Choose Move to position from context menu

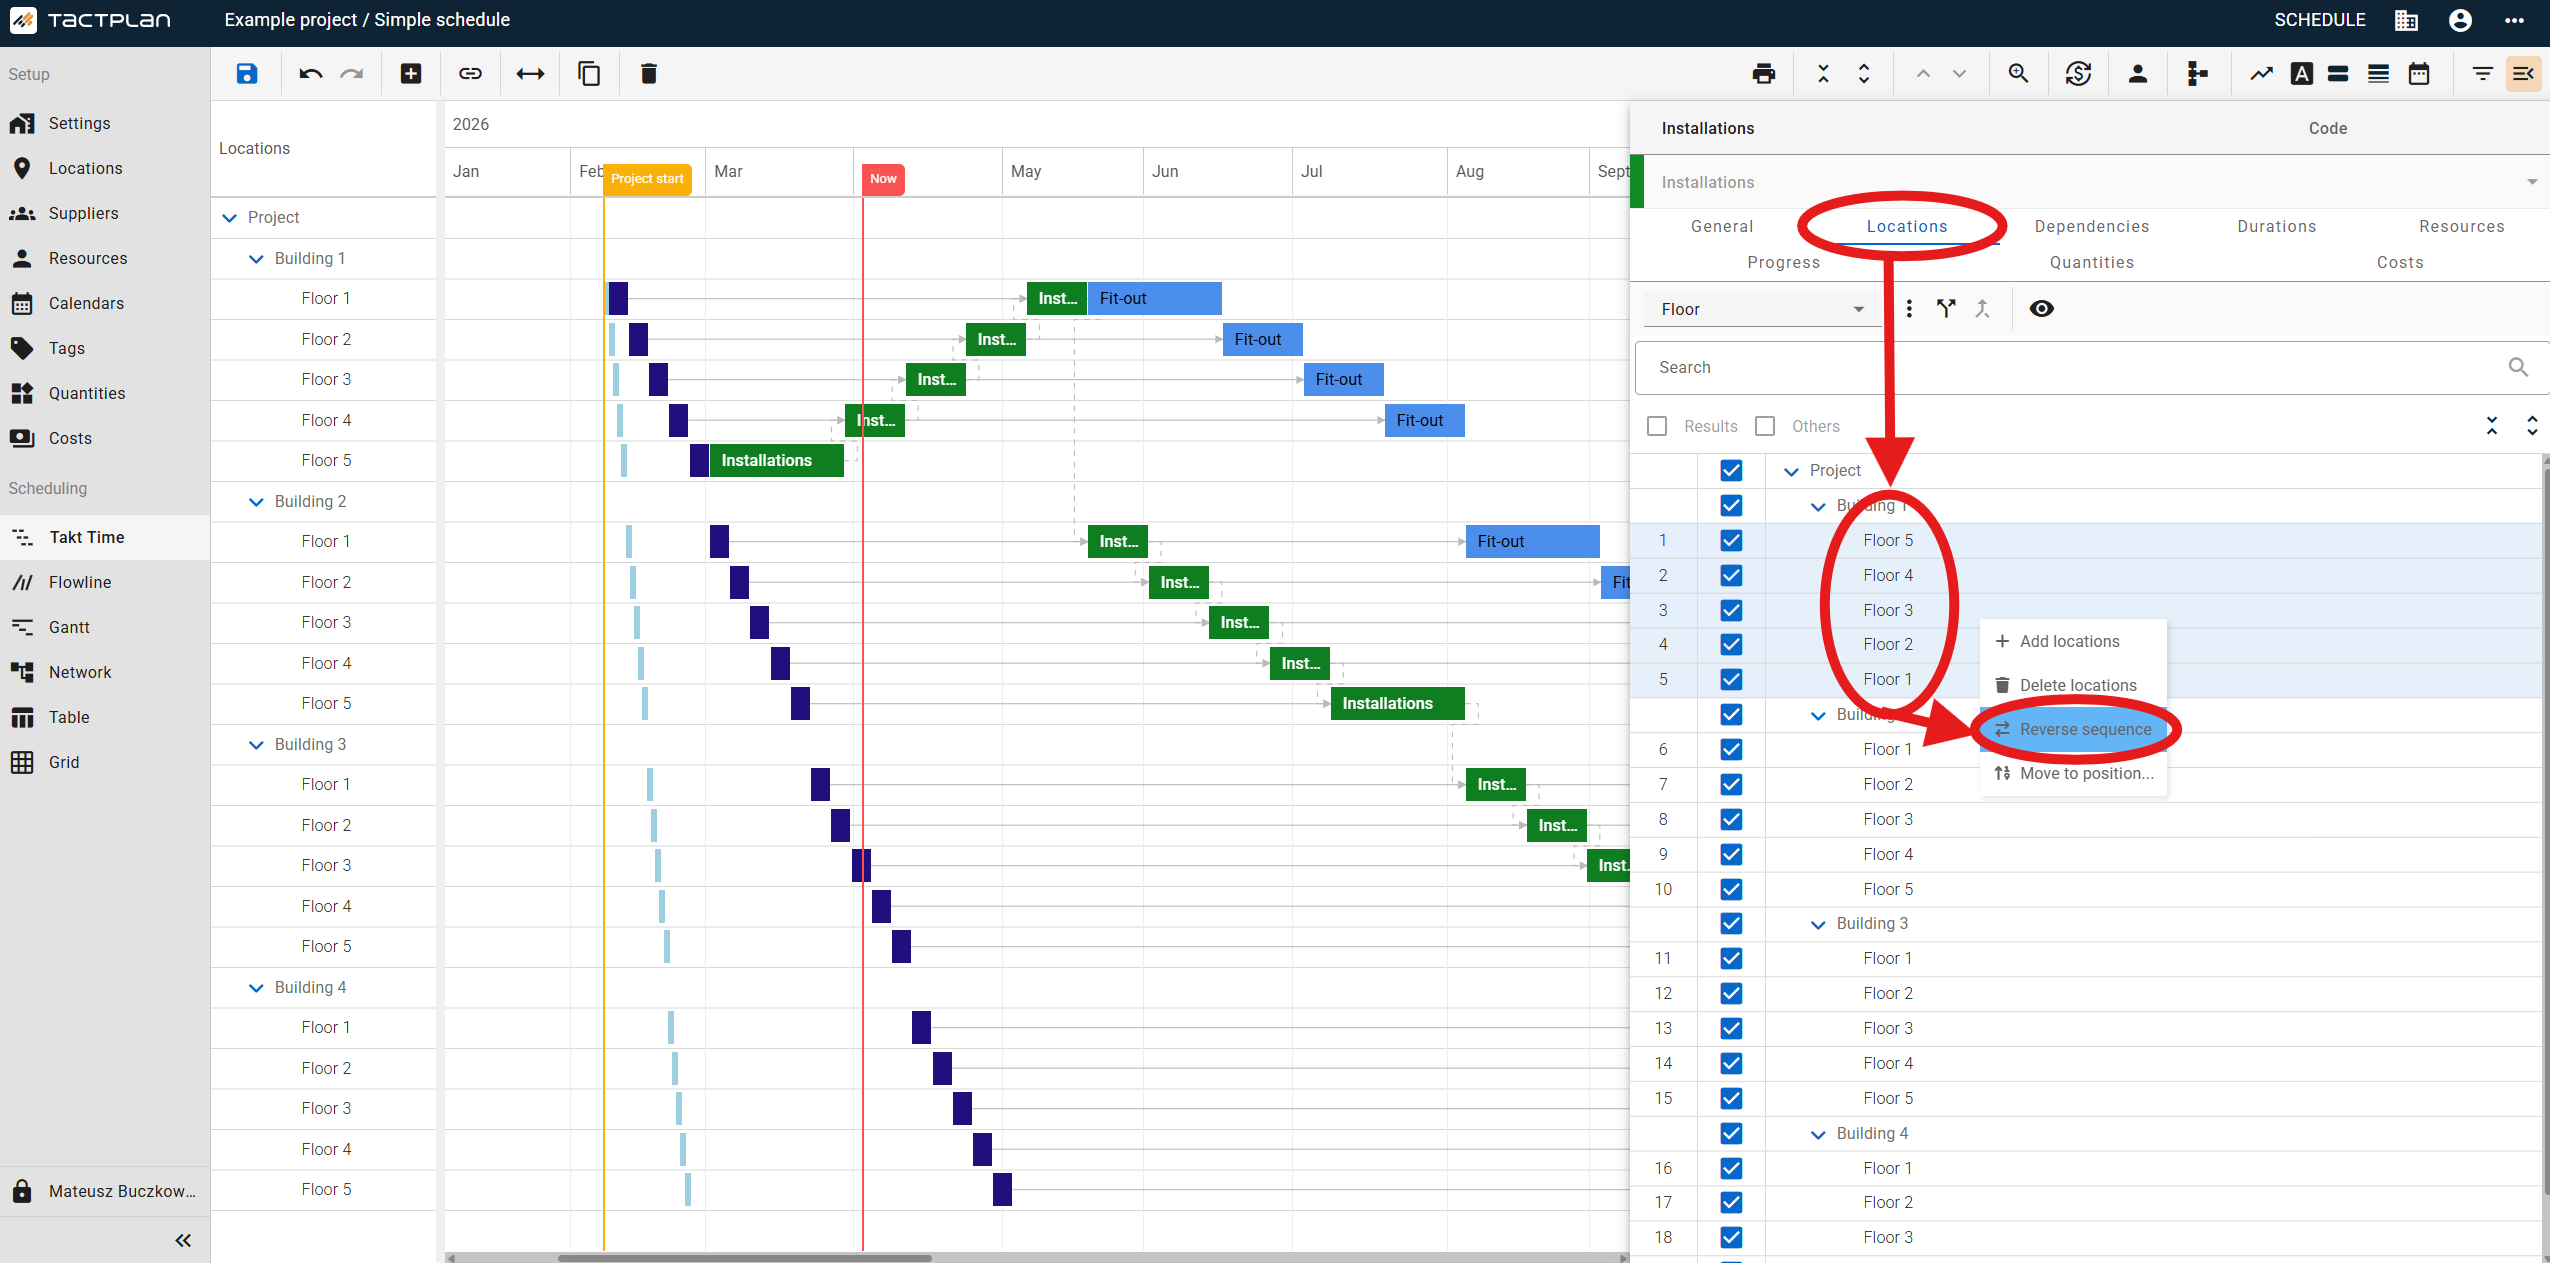coord(2074,773)
